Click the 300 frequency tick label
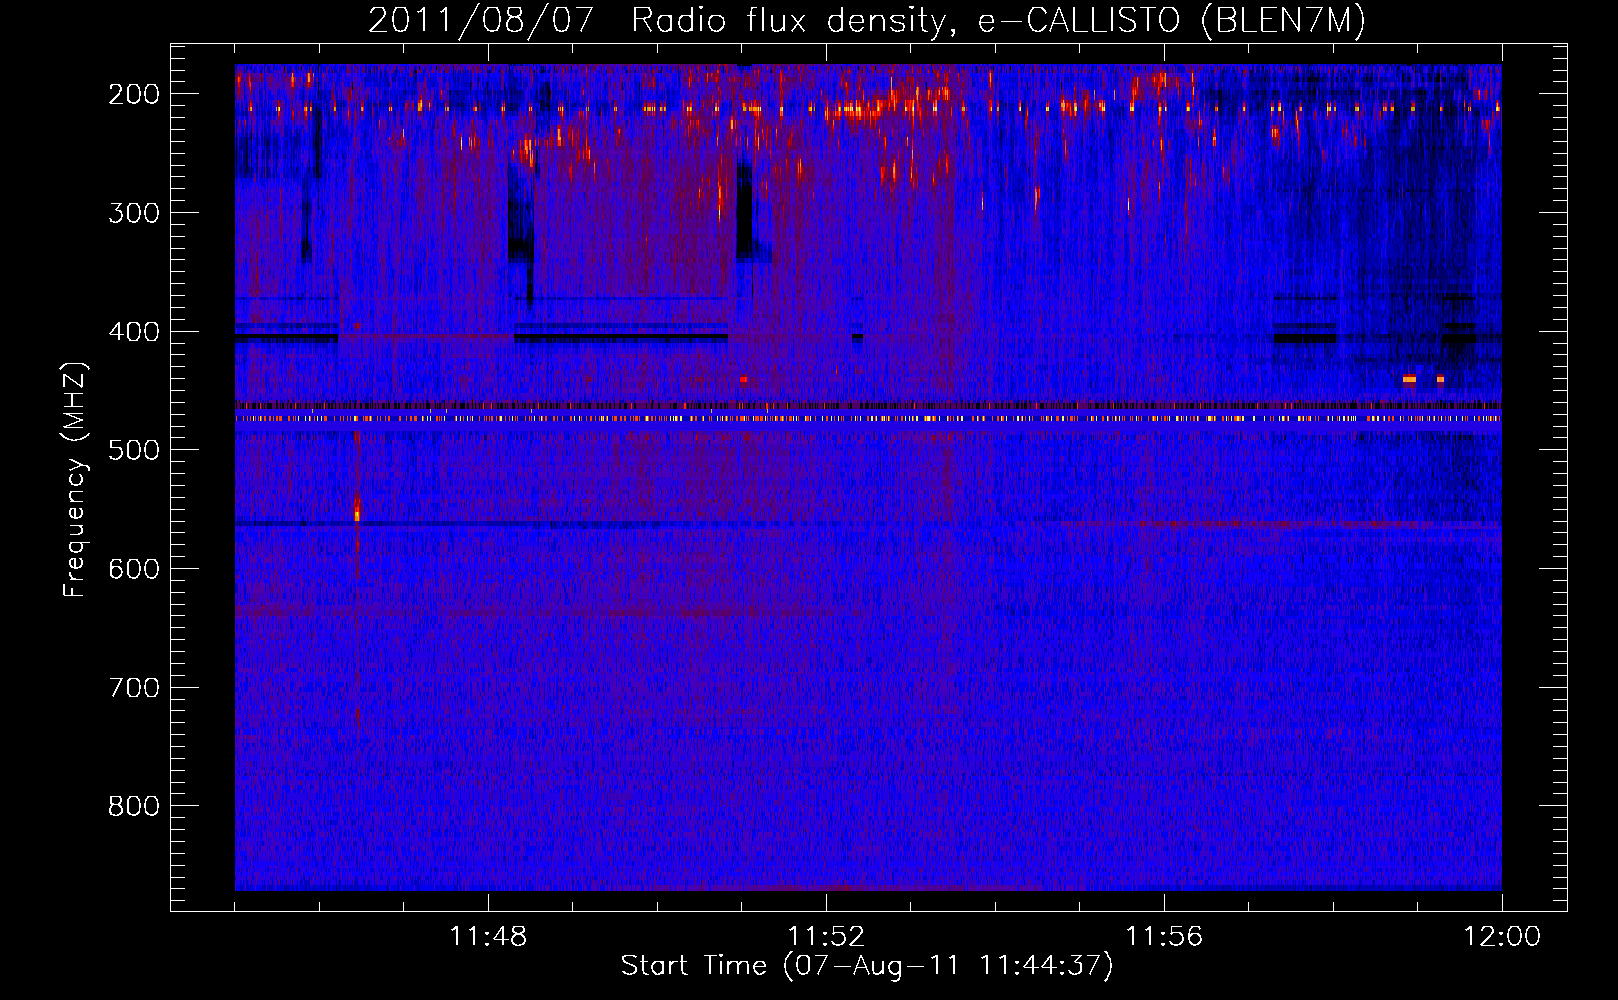 point(133,213)
